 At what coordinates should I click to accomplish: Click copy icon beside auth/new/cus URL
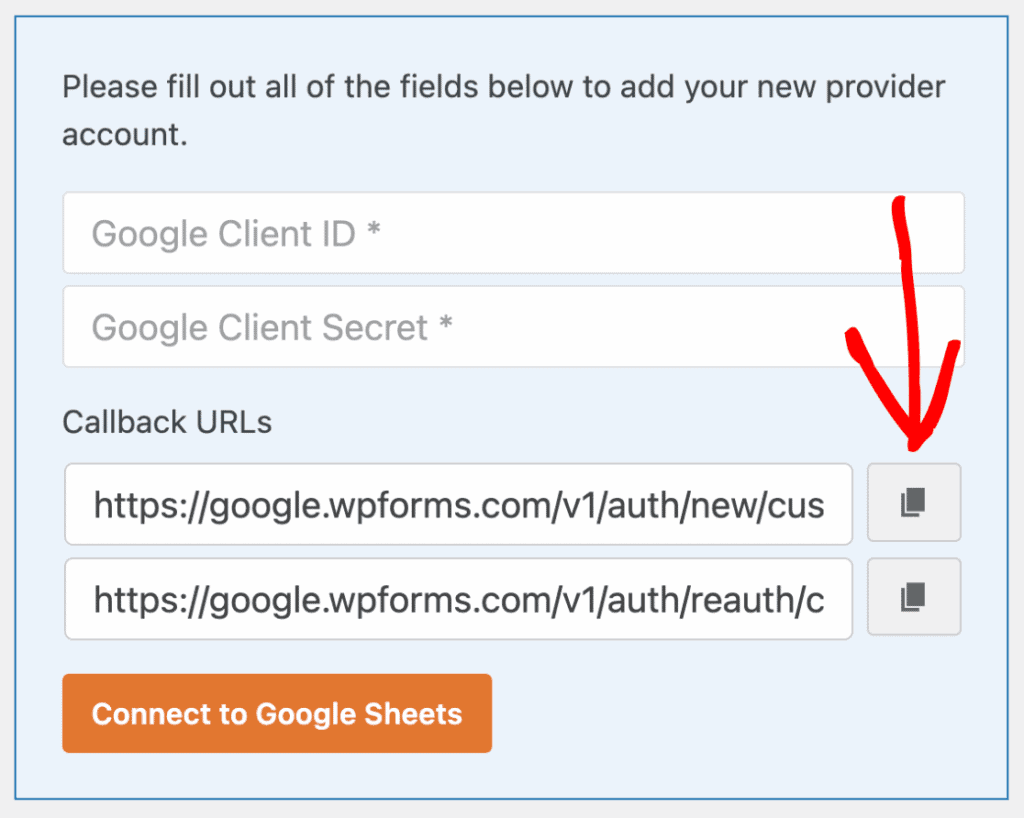tap(914, 503)
